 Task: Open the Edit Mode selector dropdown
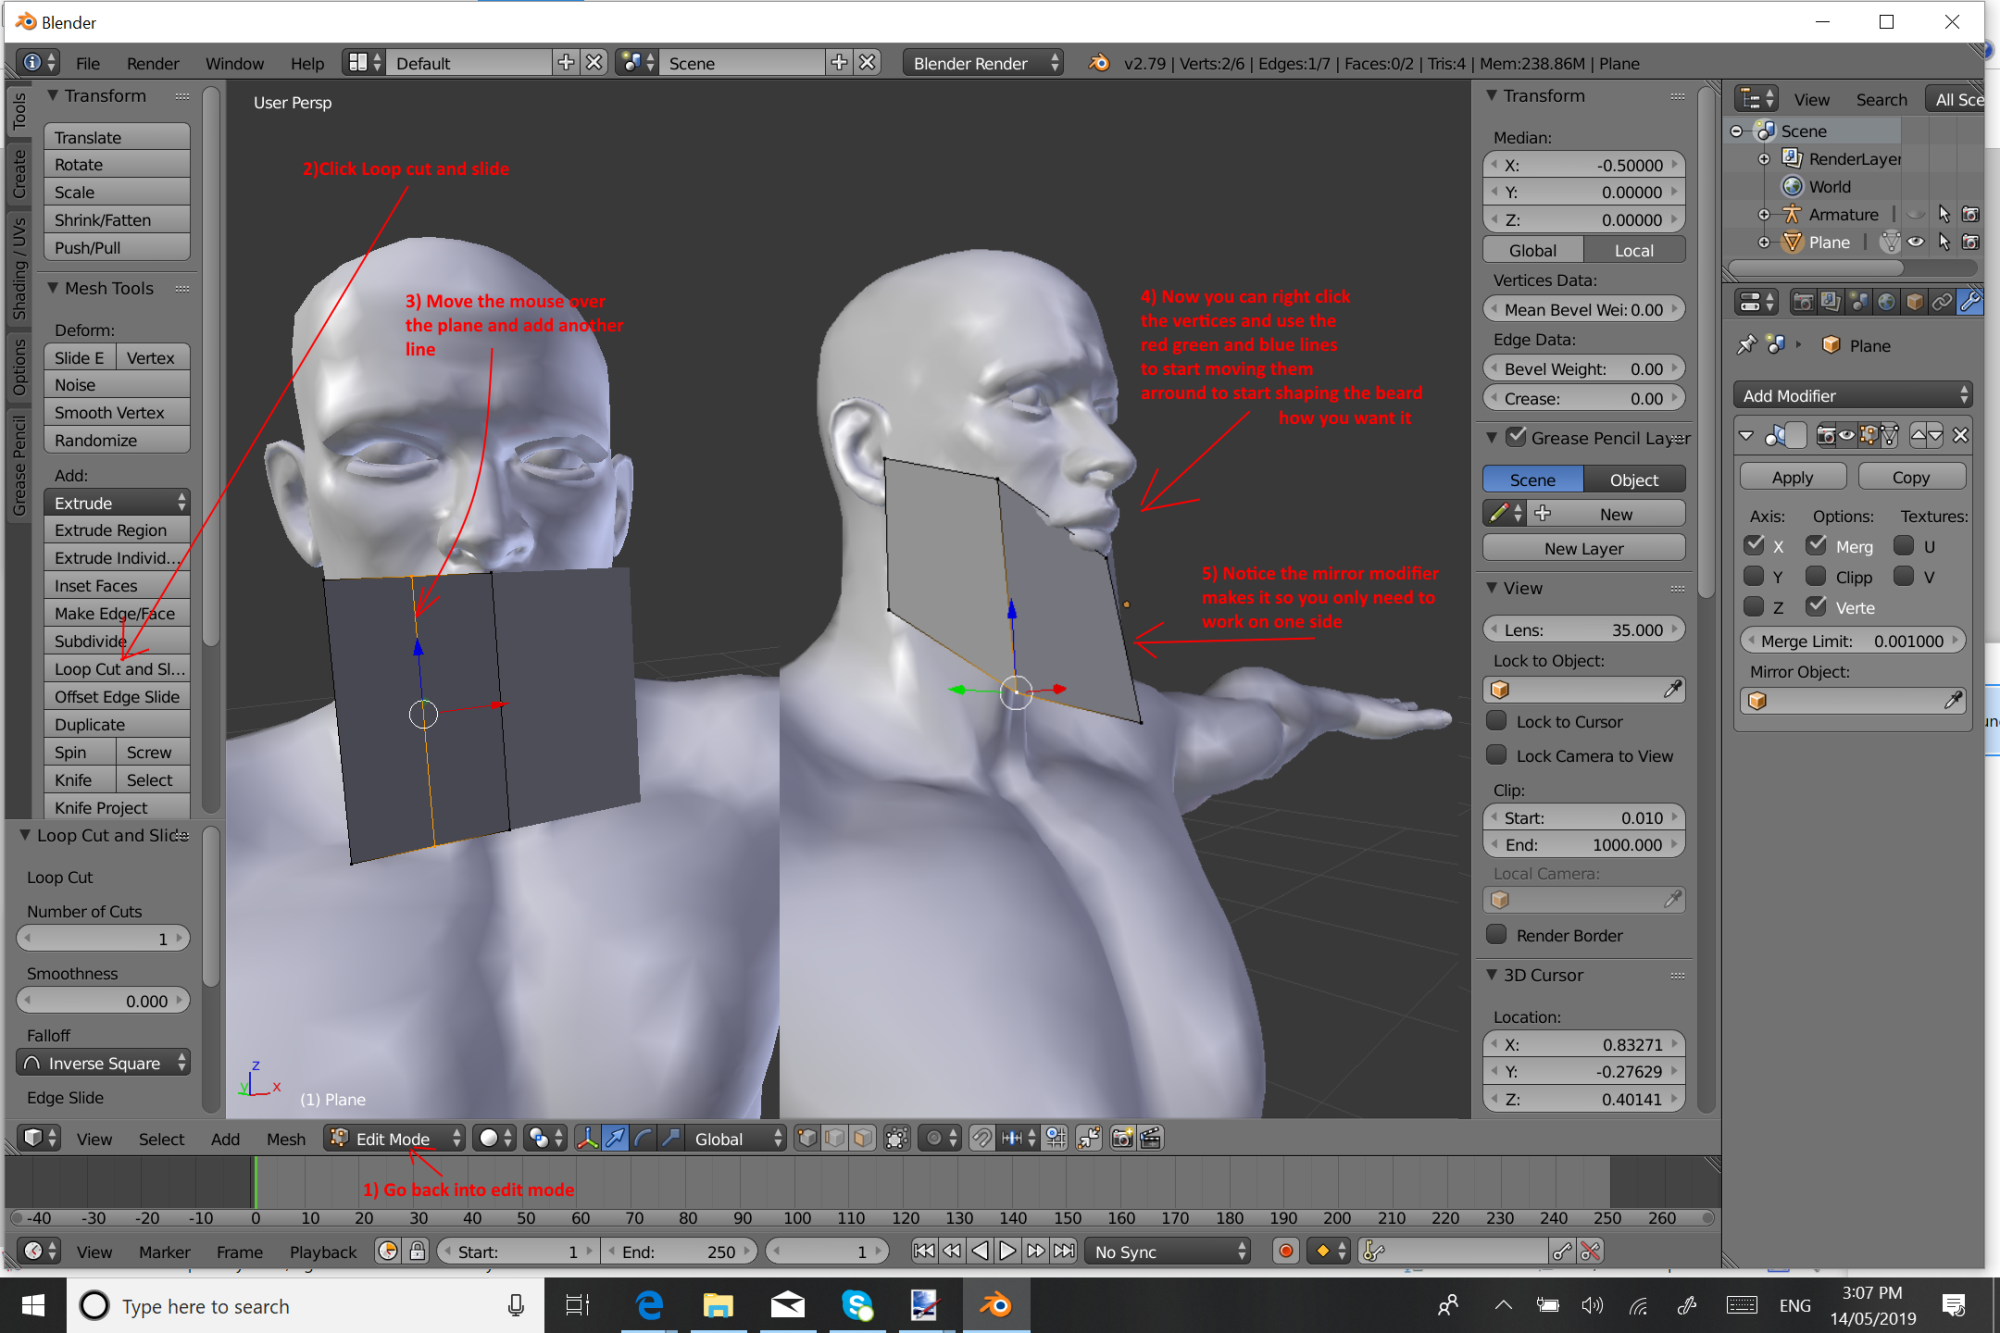click(395, 1138)
